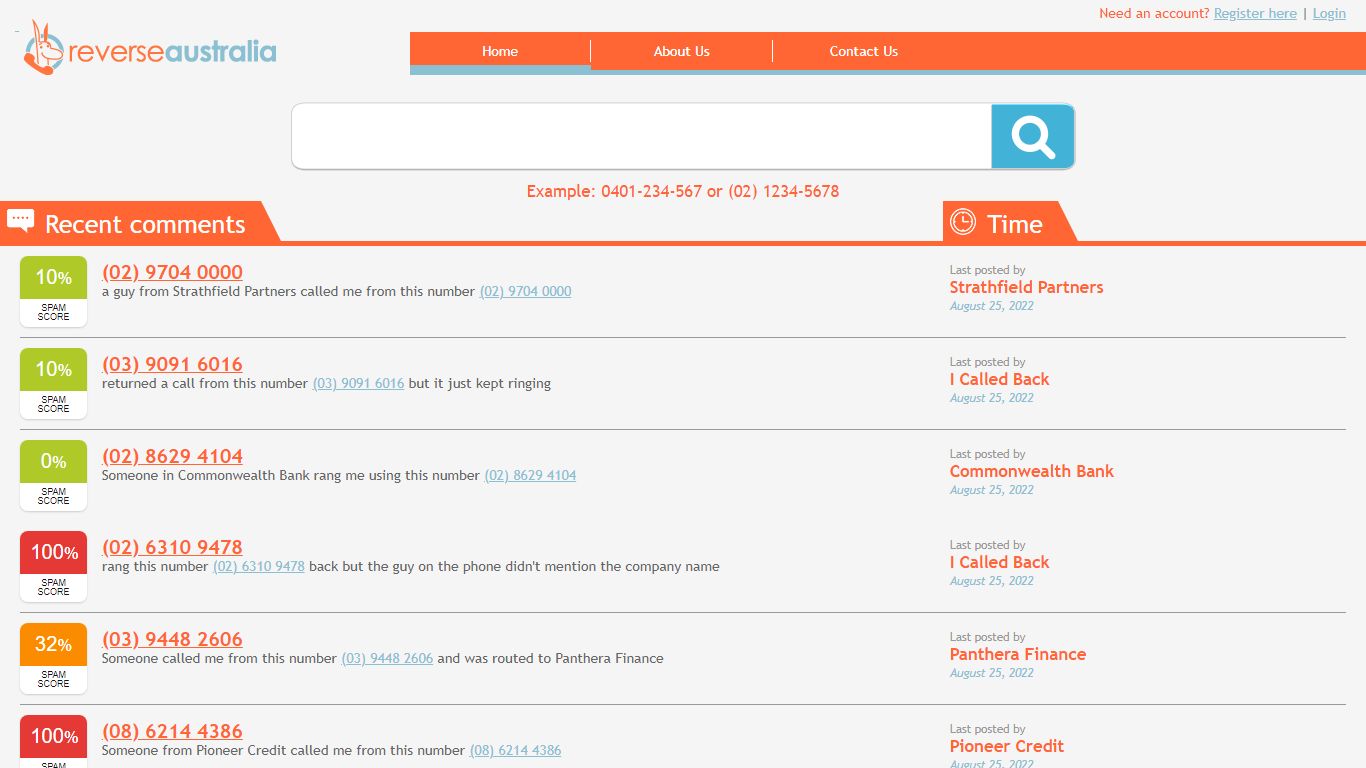This screenshot has width=1366, height=768.
Task: Click the Register here link
Action: [x=1255, y=13]
